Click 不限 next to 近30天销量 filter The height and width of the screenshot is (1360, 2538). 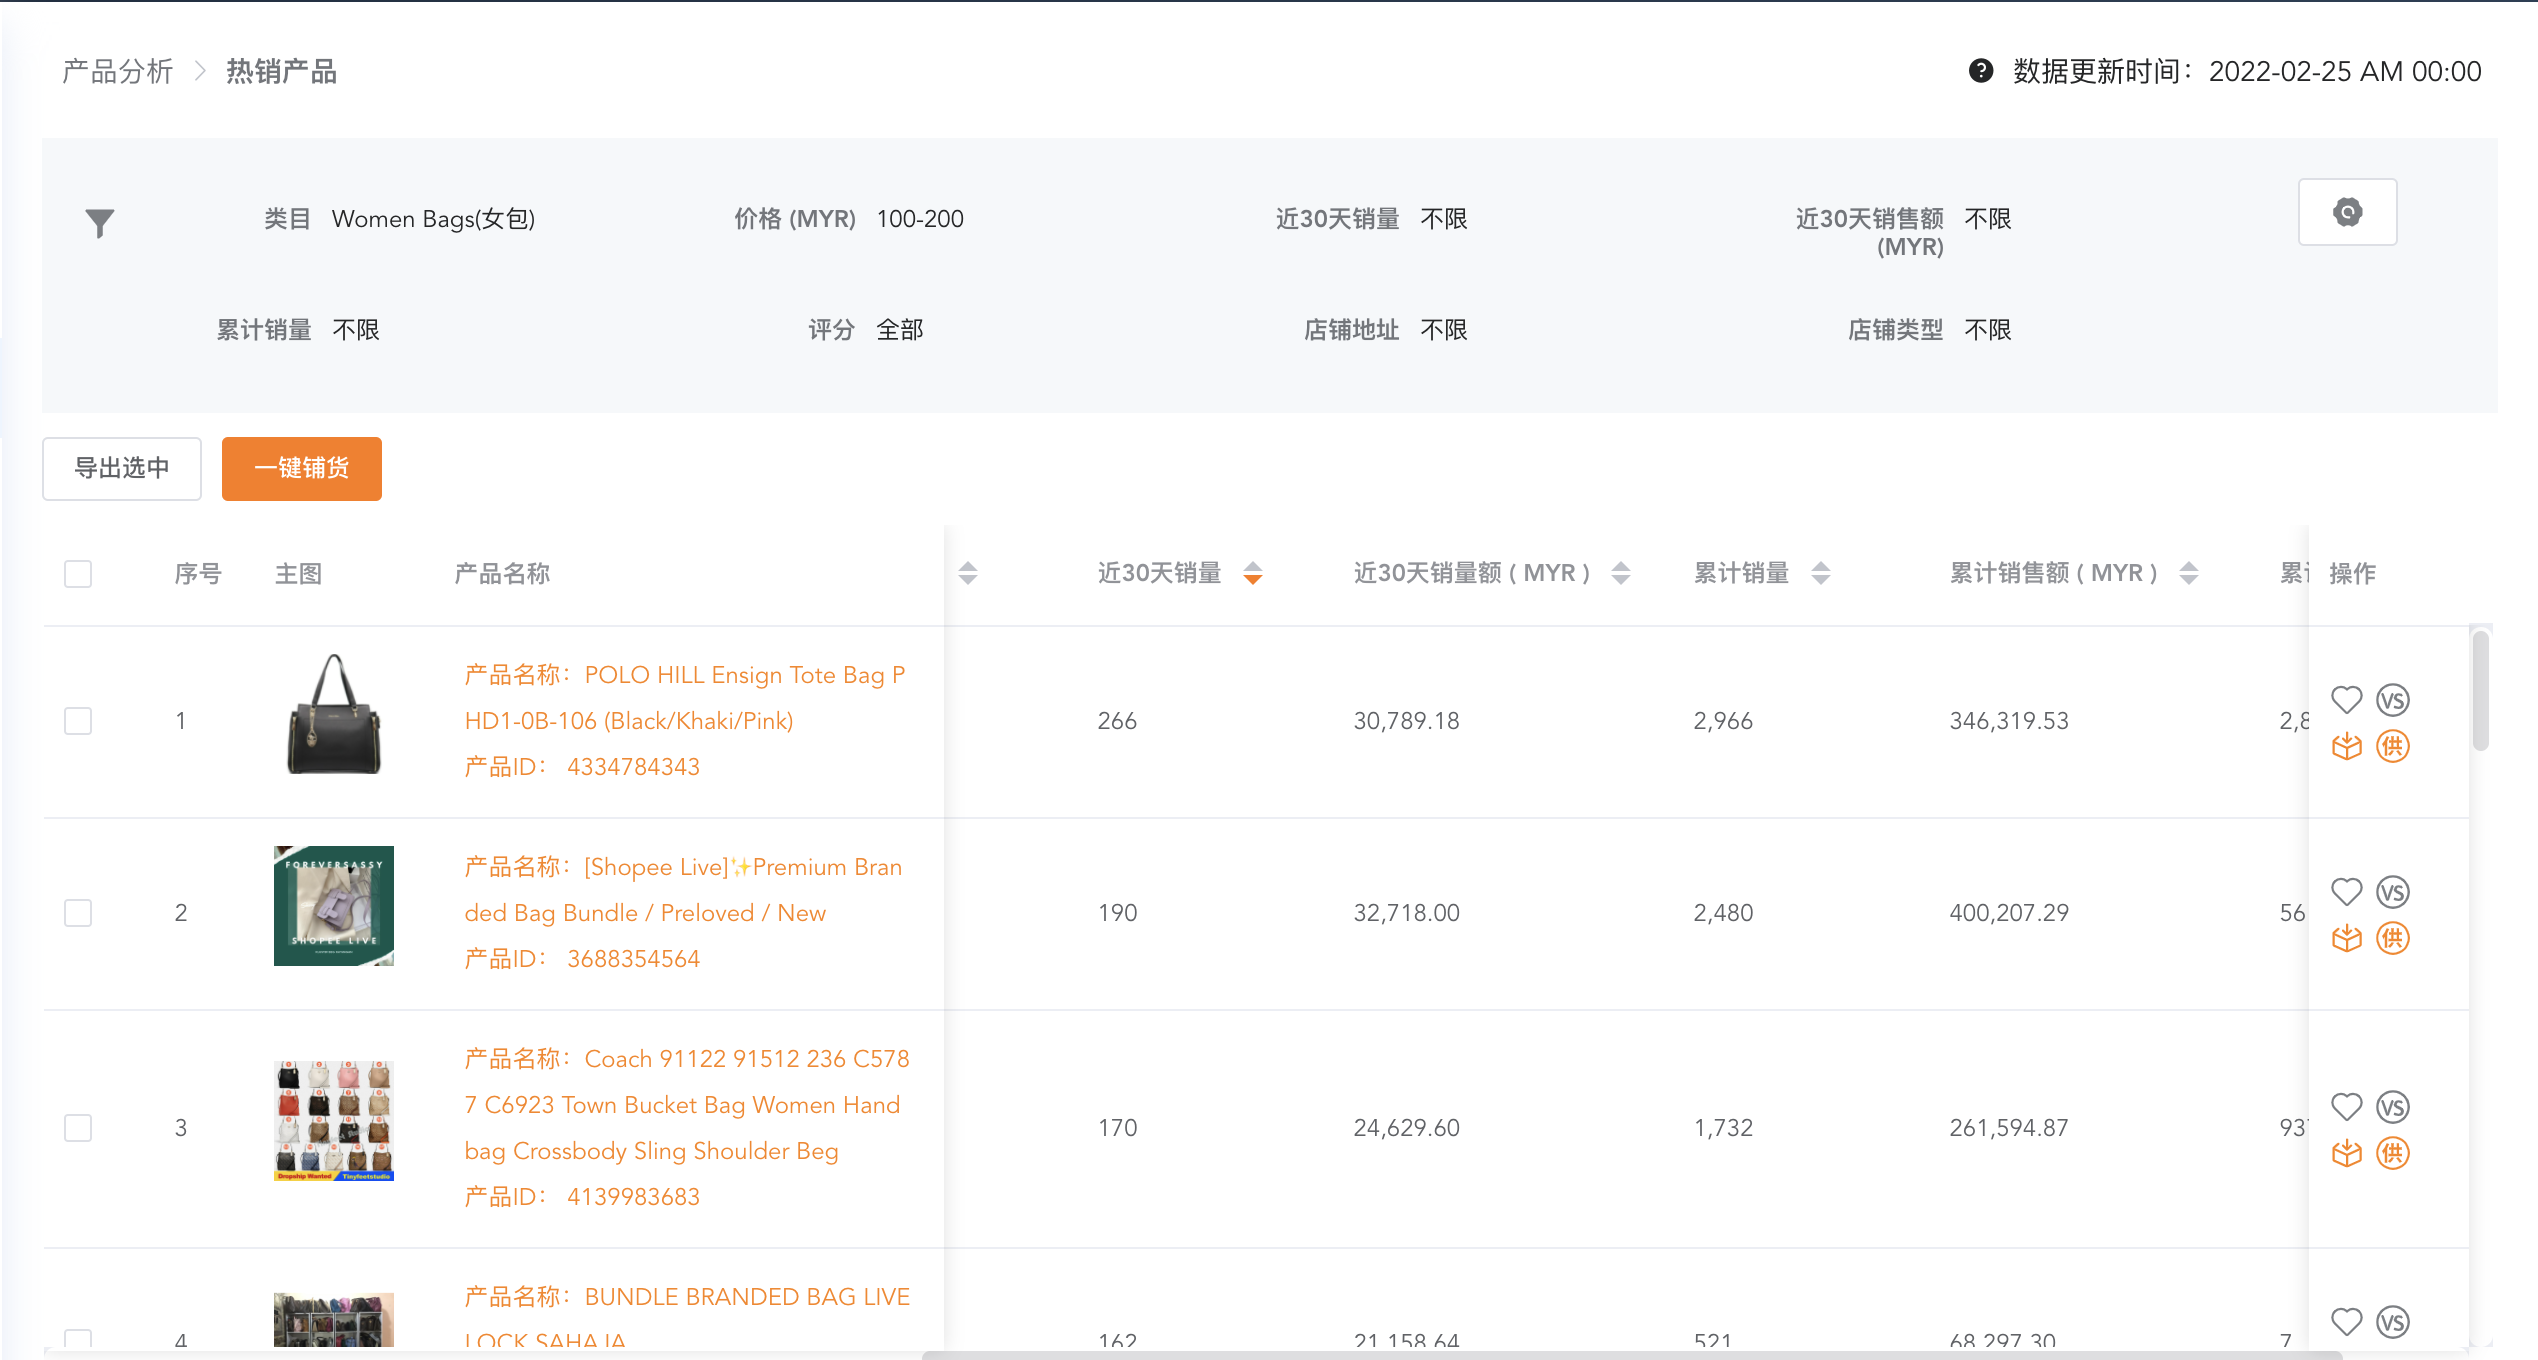[x=1444, y=219]
